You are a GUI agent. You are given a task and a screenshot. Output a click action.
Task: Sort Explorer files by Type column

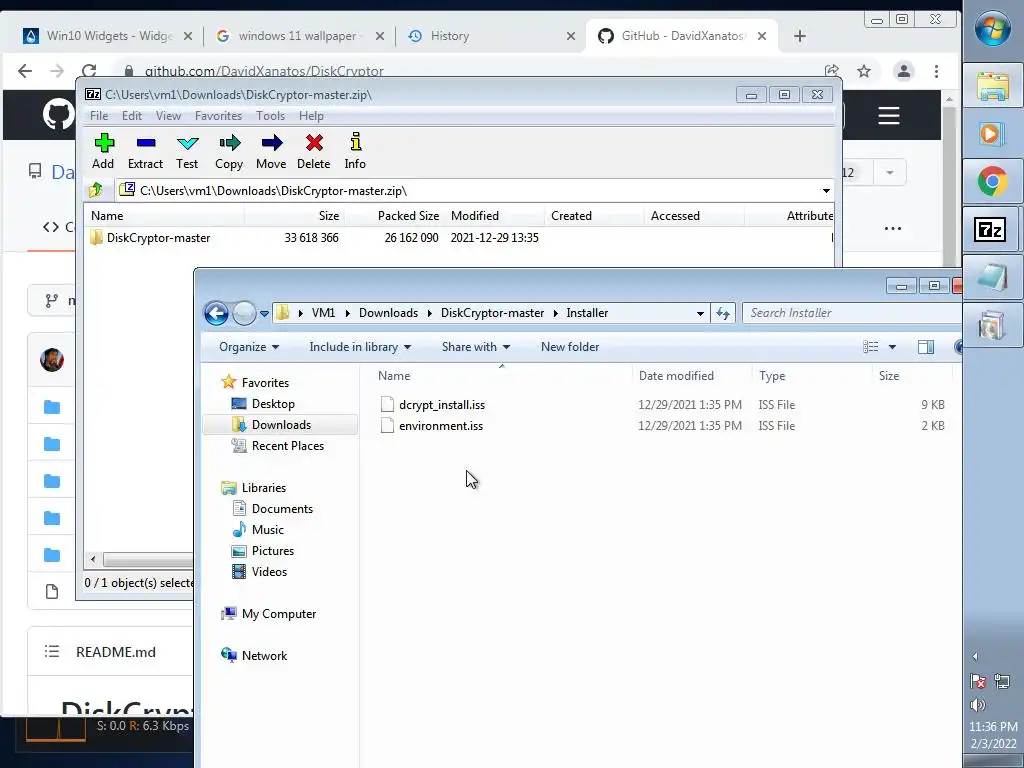point(772,376)
